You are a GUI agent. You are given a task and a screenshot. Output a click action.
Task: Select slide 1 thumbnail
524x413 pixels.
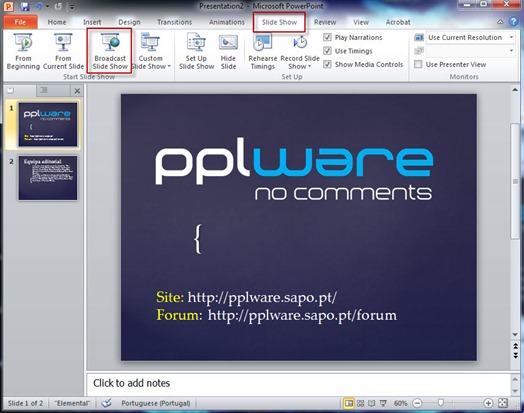[x=48, y=124]
